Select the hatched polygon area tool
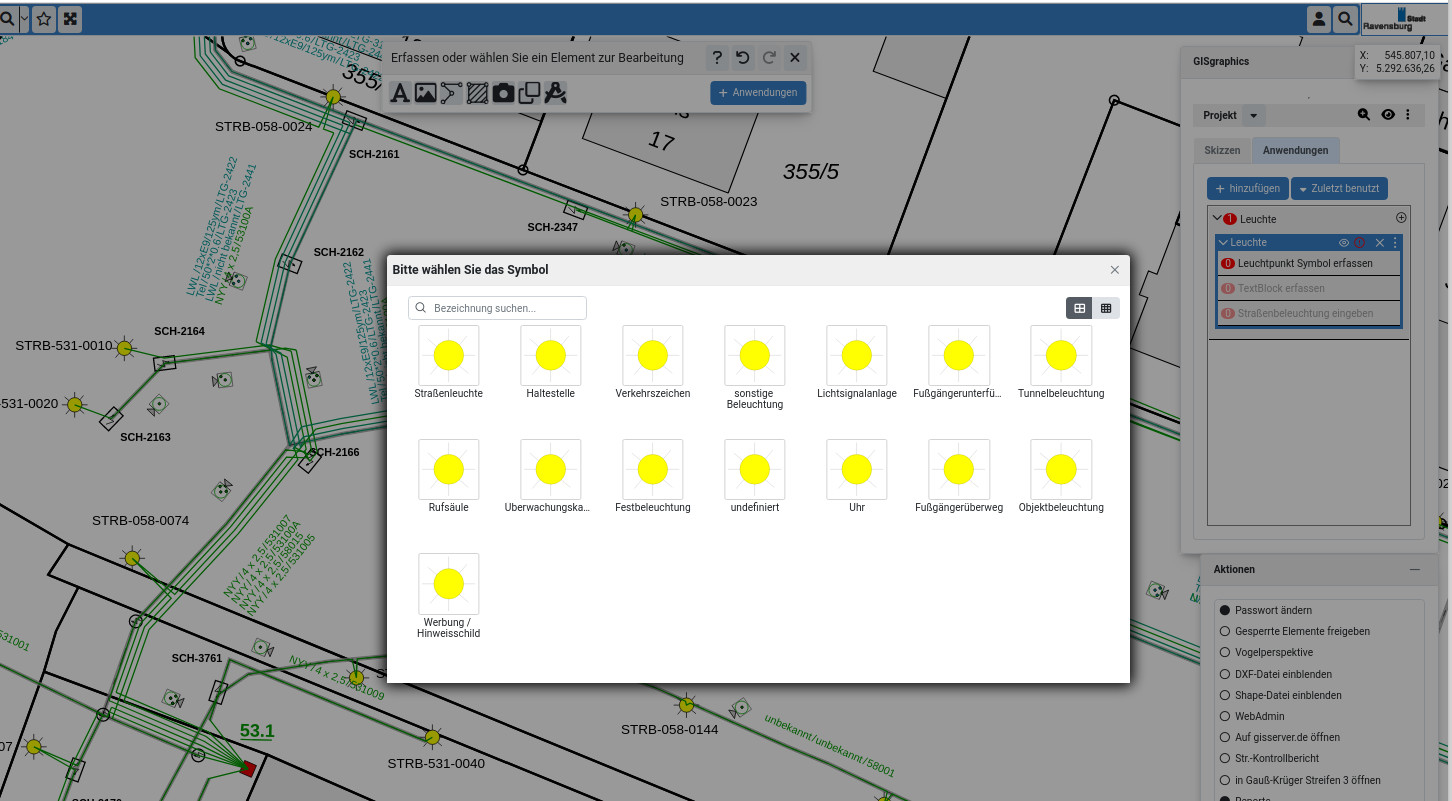 point(478,93)
